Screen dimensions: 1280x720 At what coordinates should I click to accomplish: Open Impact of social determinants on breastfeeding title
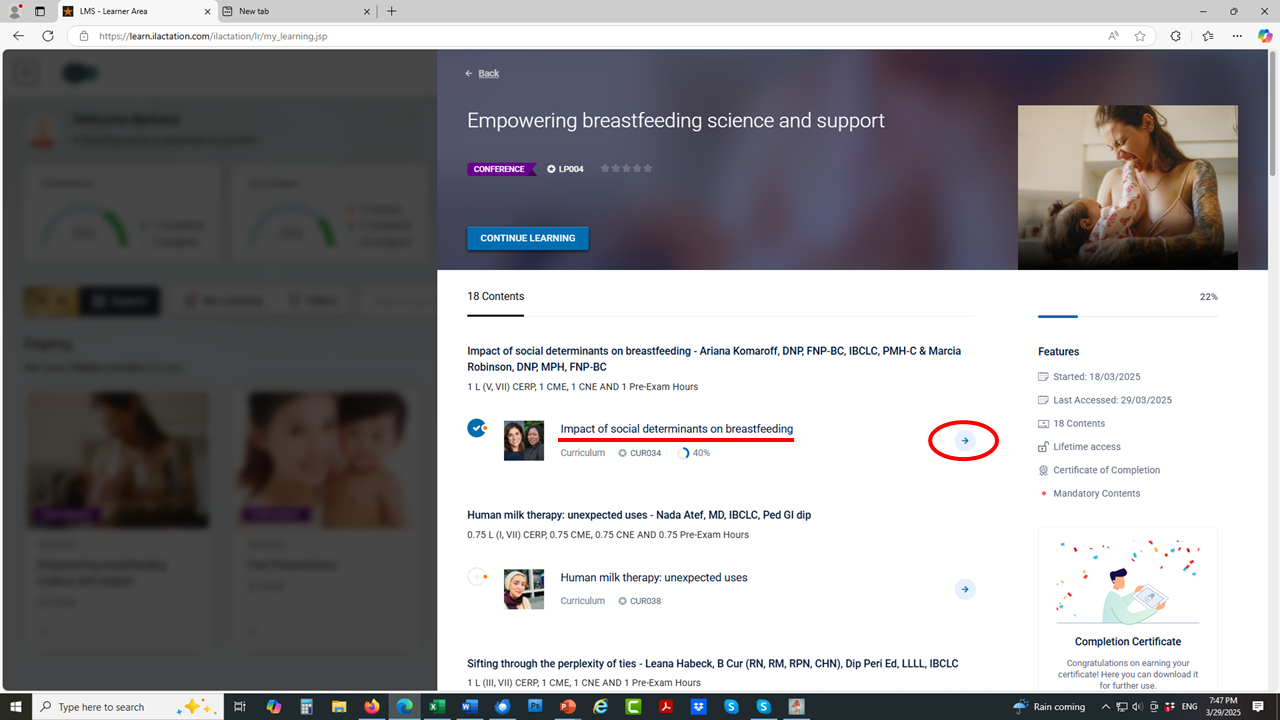point(677,429)
